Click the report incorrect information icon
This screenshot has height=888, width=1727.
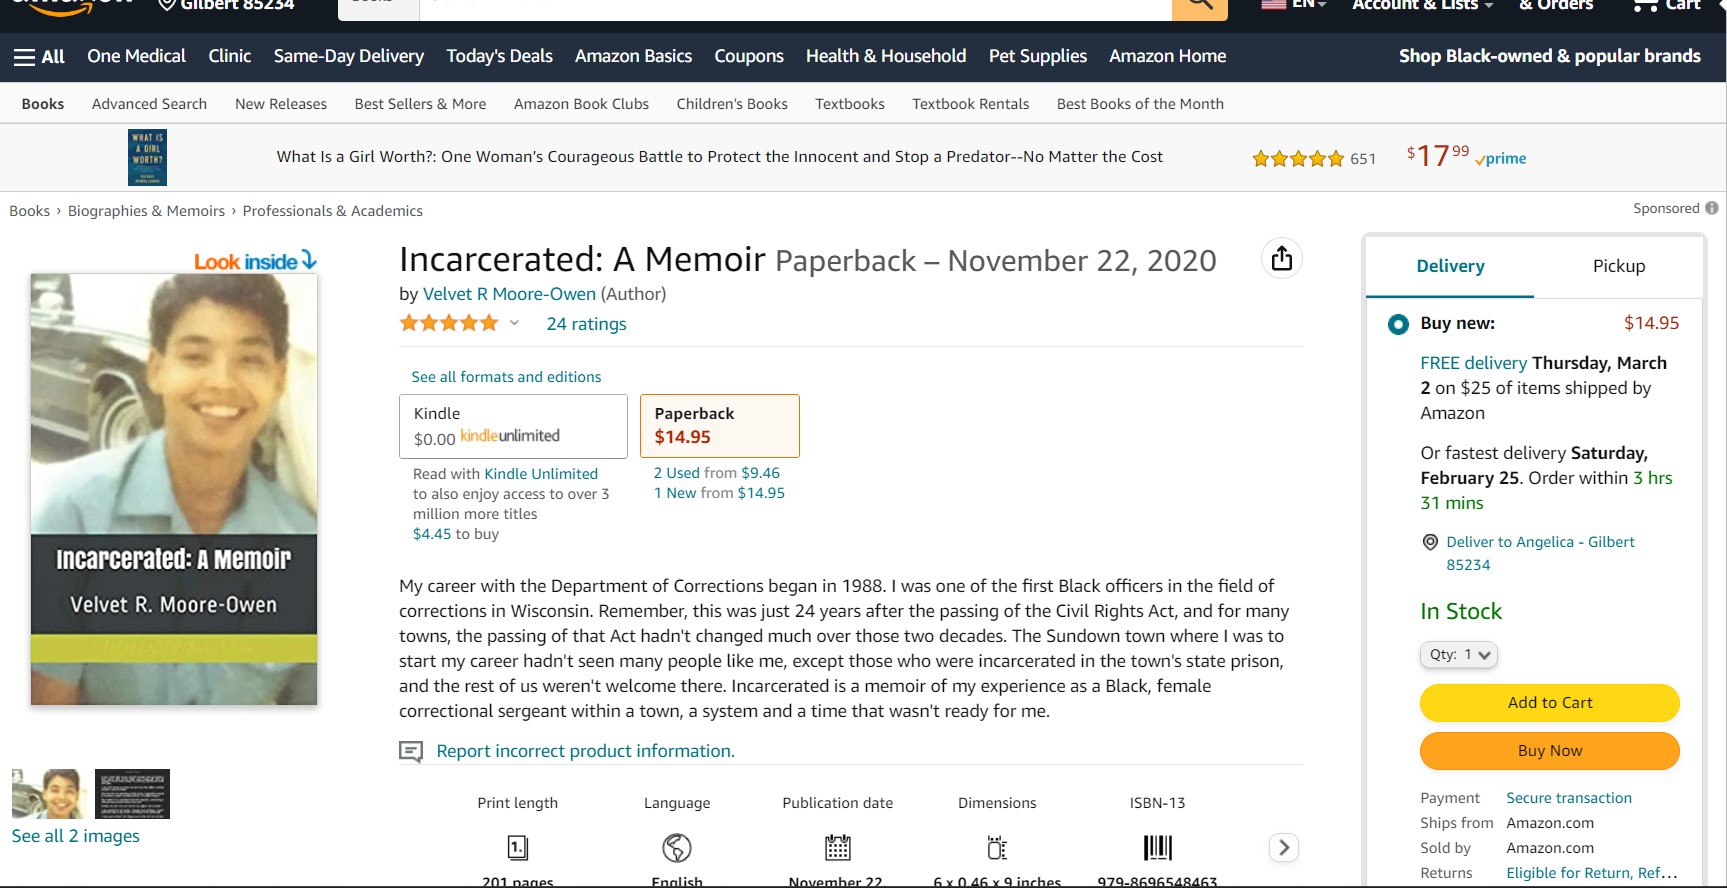(x=411, y=751)
